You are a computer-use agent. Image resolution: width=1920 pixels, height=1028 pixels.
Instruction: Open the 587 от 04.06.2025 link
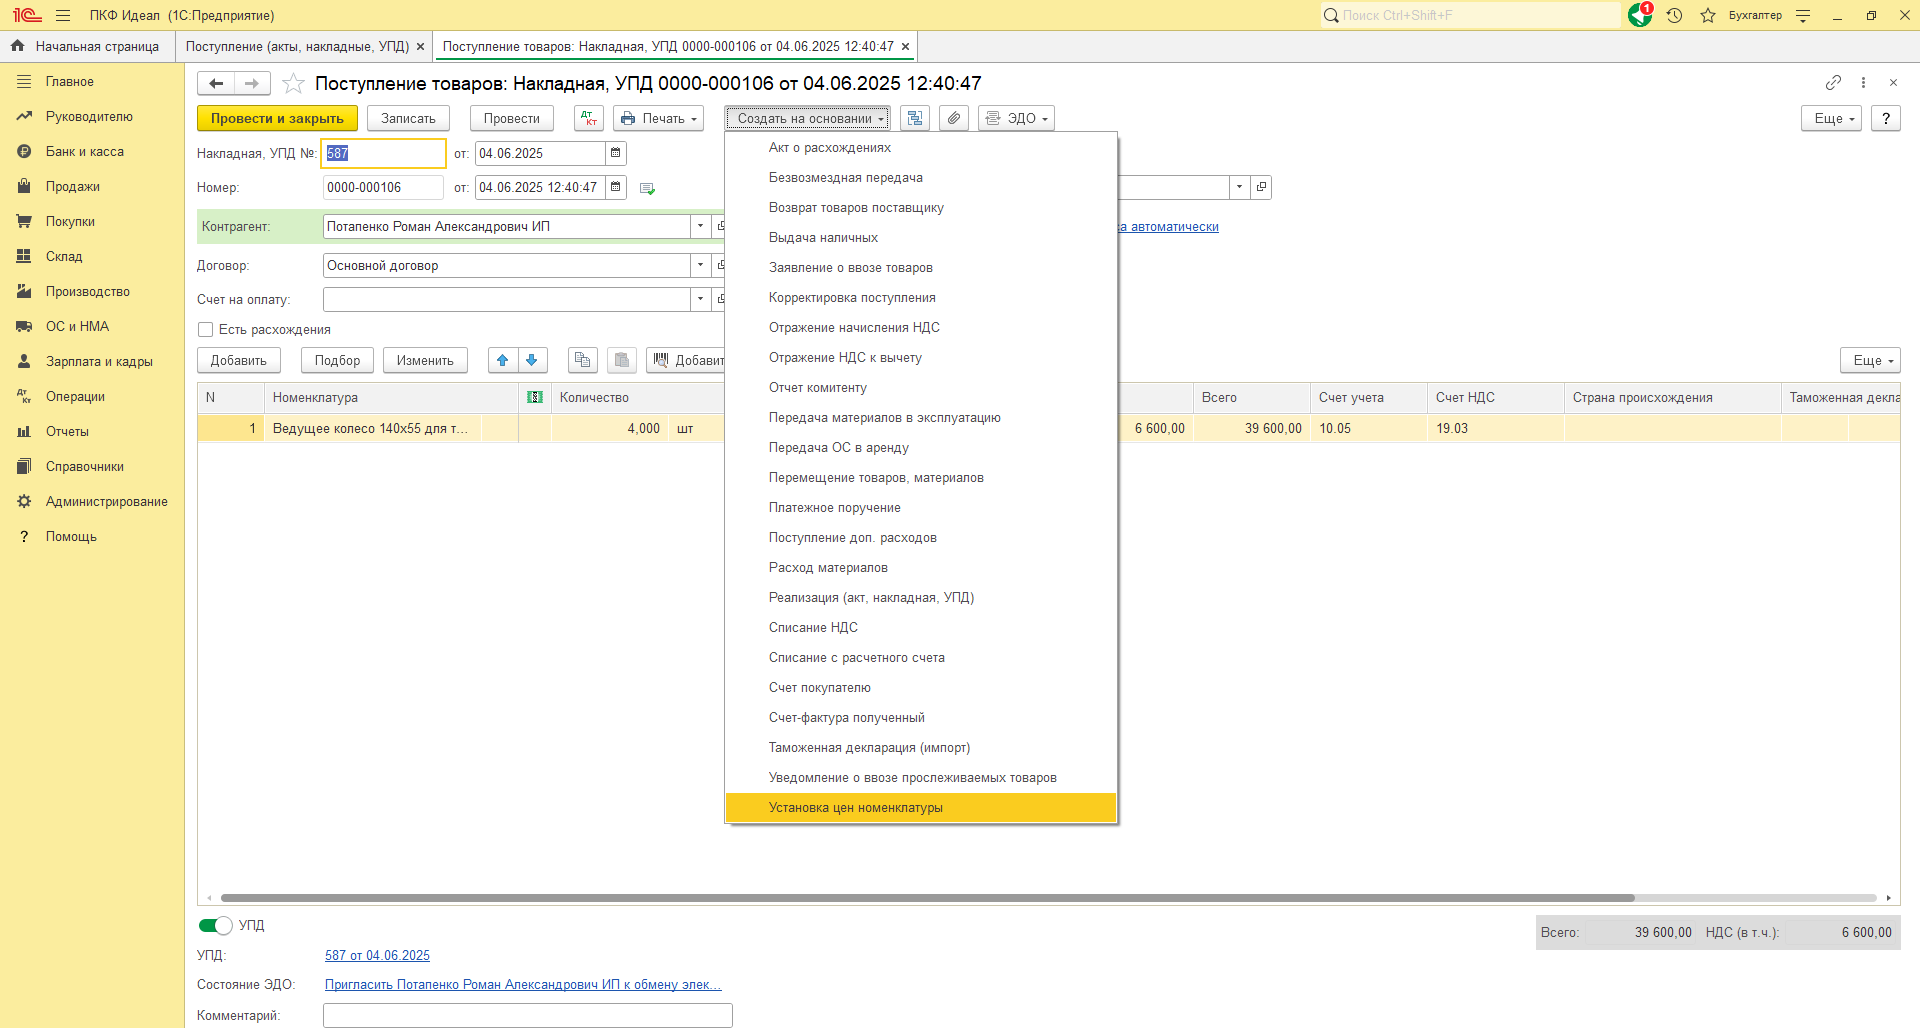coord(377,956)
